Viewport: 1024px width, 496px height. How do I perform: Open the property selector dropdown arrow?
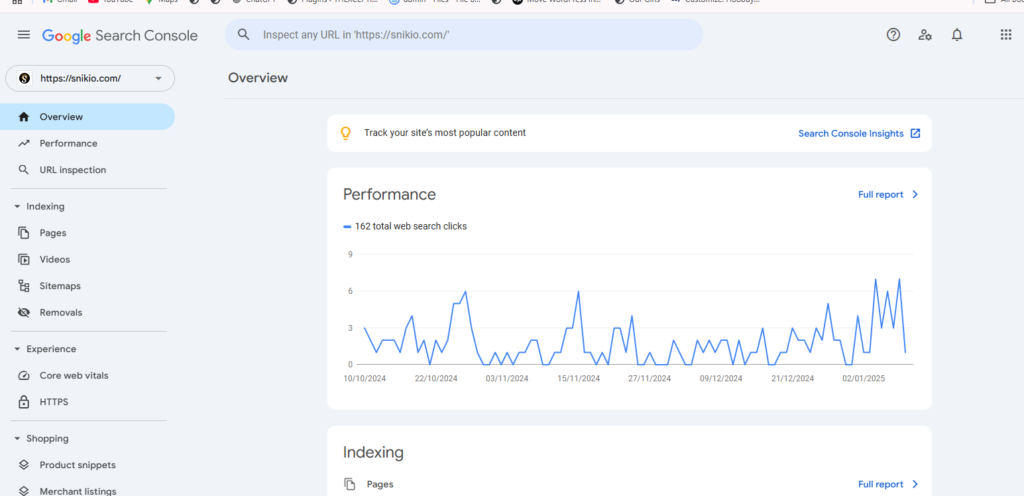[158, 79]
